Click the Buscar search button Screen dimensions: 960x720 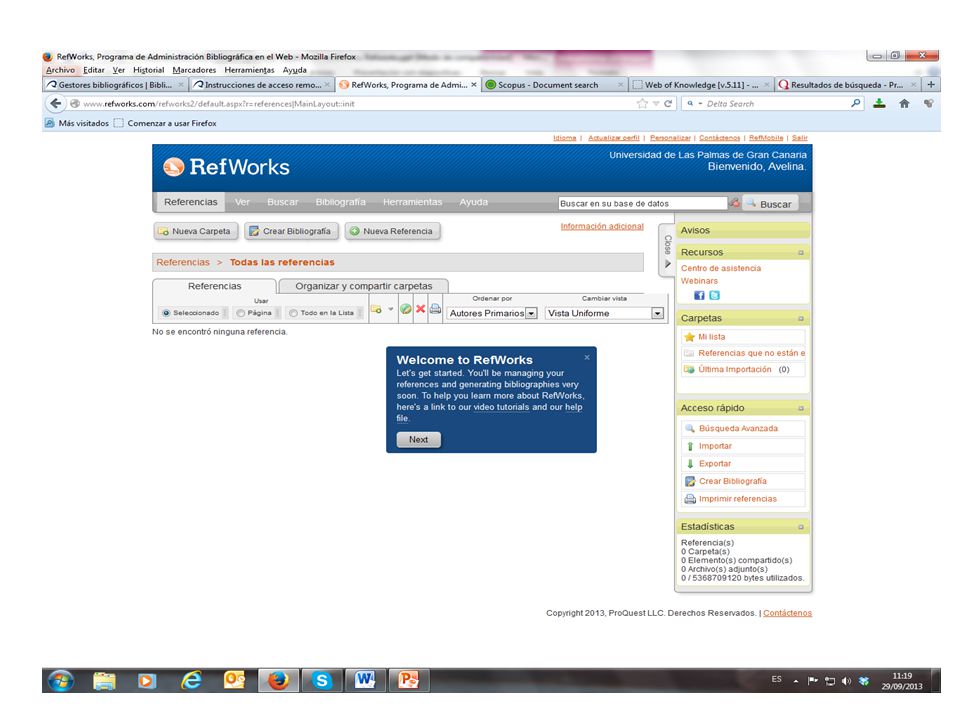[x=770, y=204]
